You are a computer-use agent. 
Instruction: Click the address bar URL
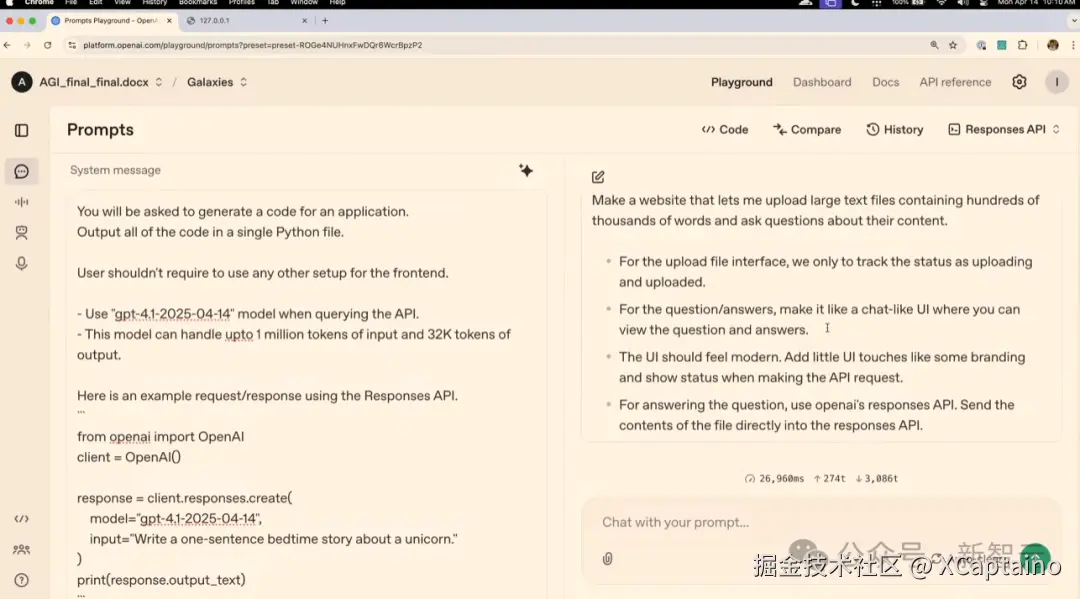pyautogui.click(x=253, y=45)
